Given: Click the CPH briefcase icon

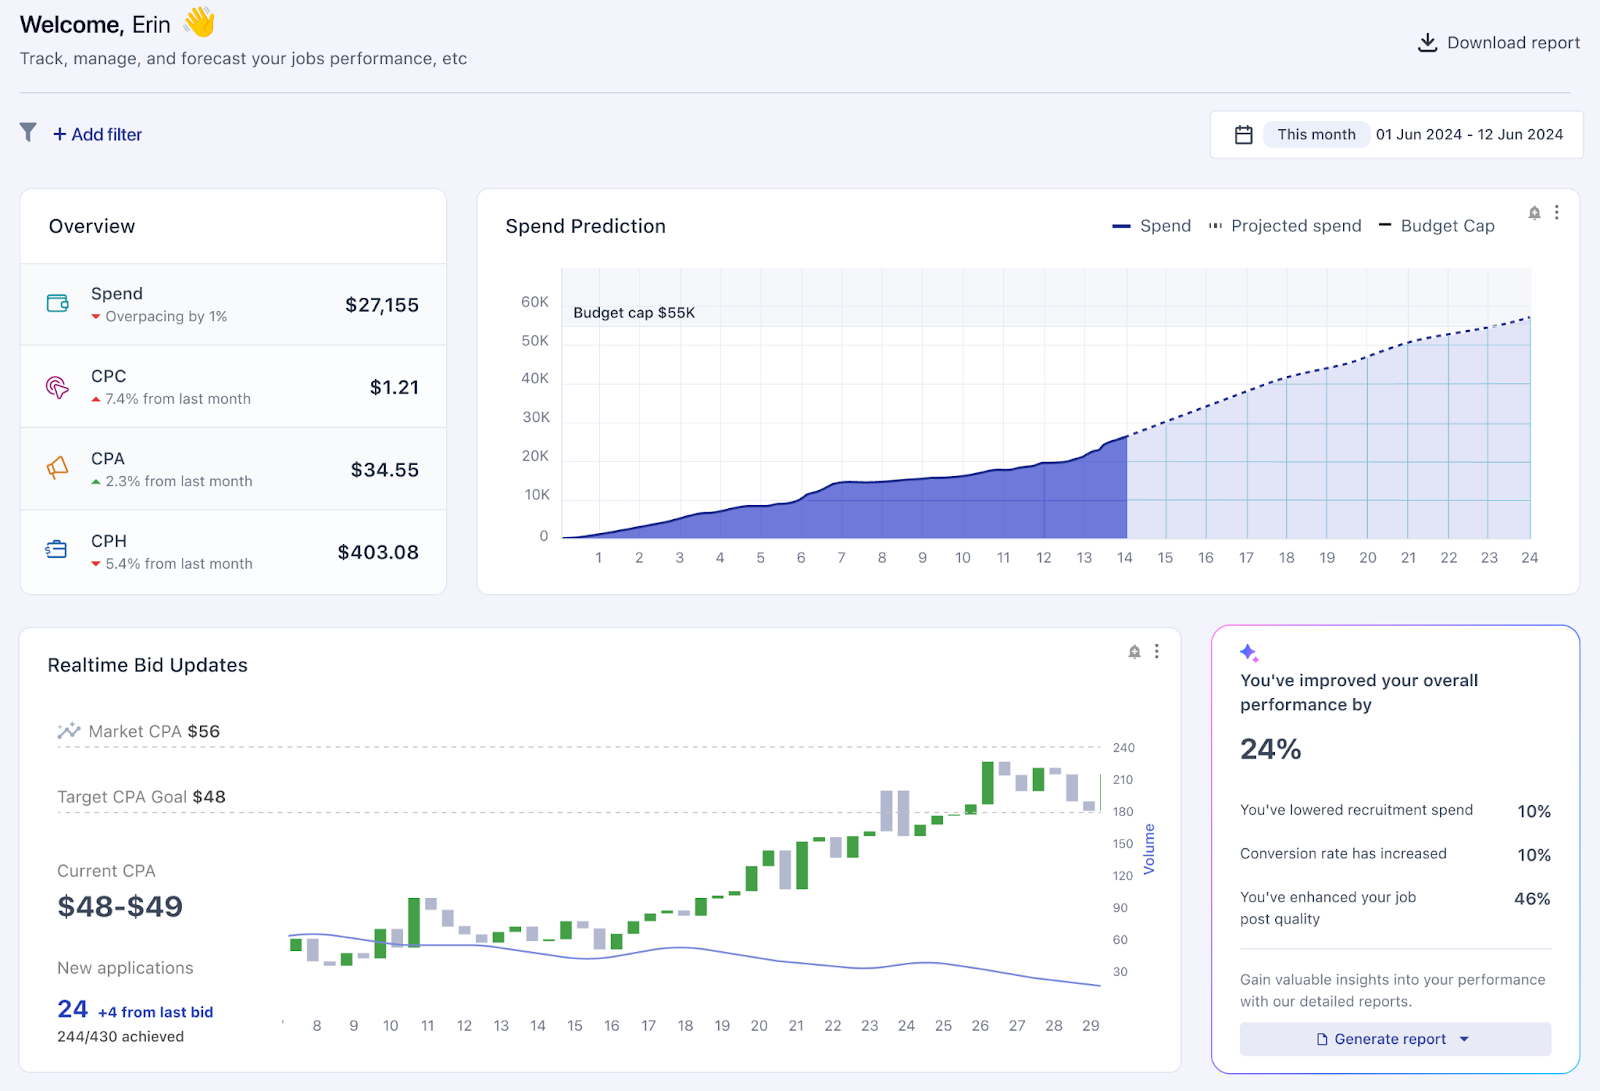Looking at the screenshot, I should coord(57,550).
